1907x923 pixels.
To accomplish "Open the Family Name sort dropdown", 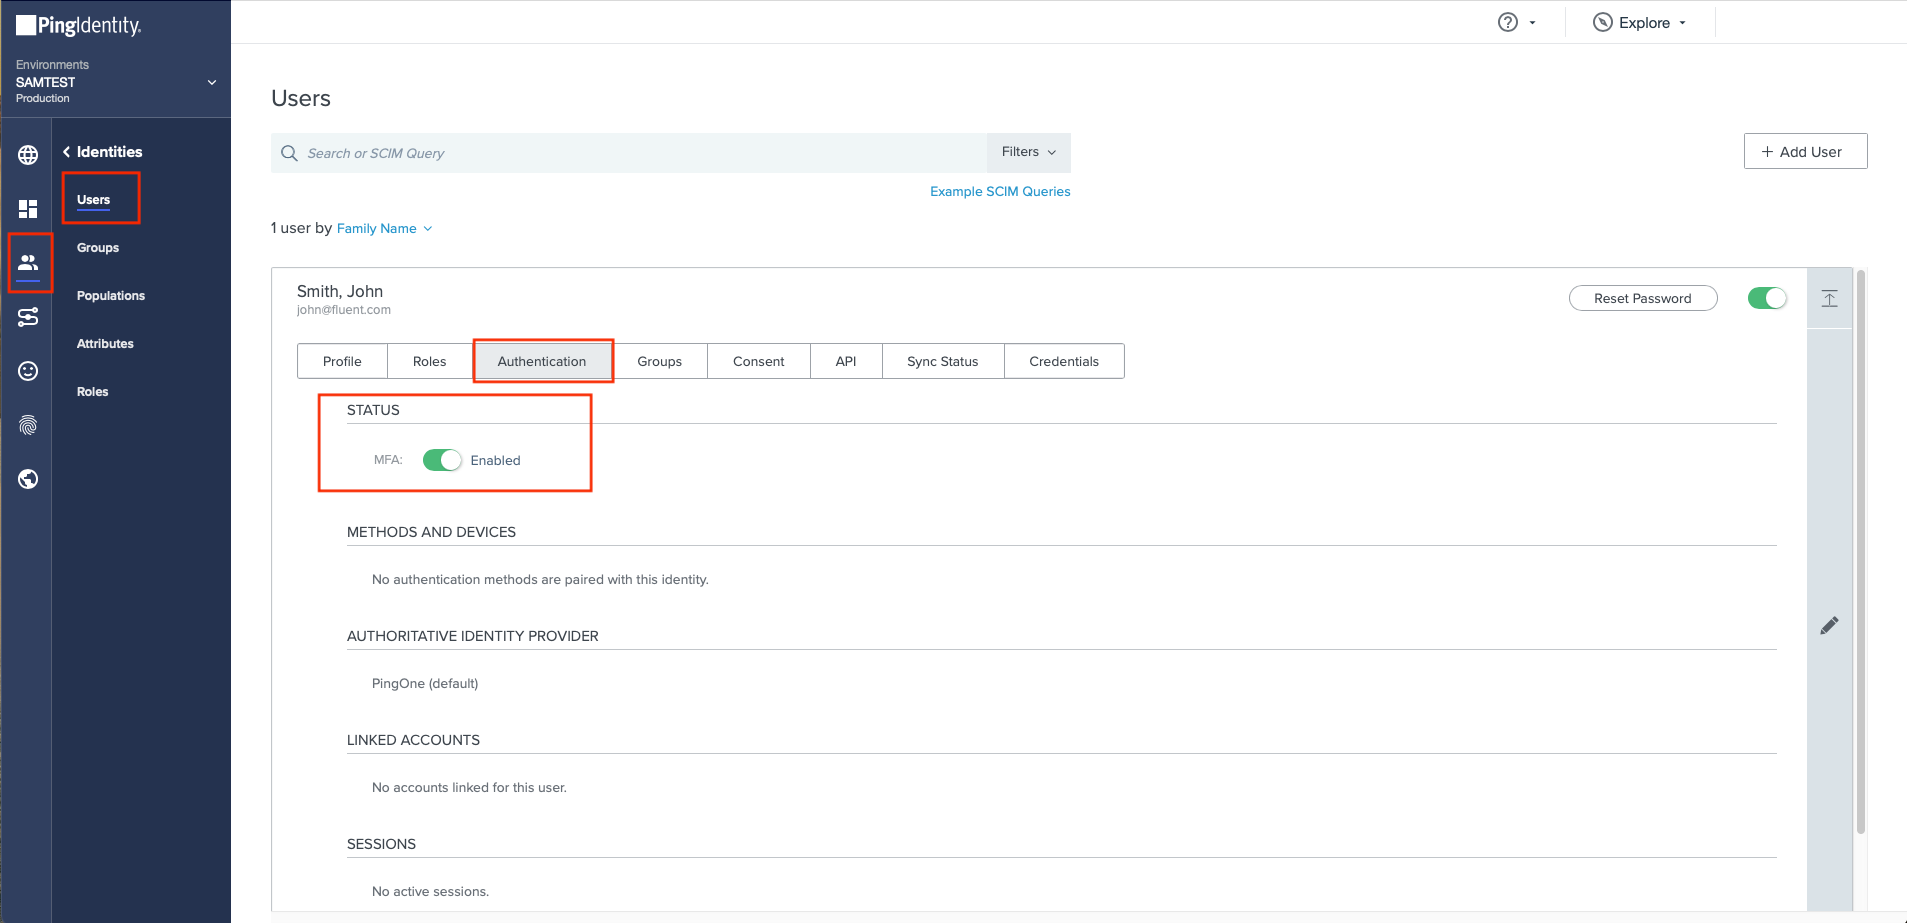I will point(384,229).
